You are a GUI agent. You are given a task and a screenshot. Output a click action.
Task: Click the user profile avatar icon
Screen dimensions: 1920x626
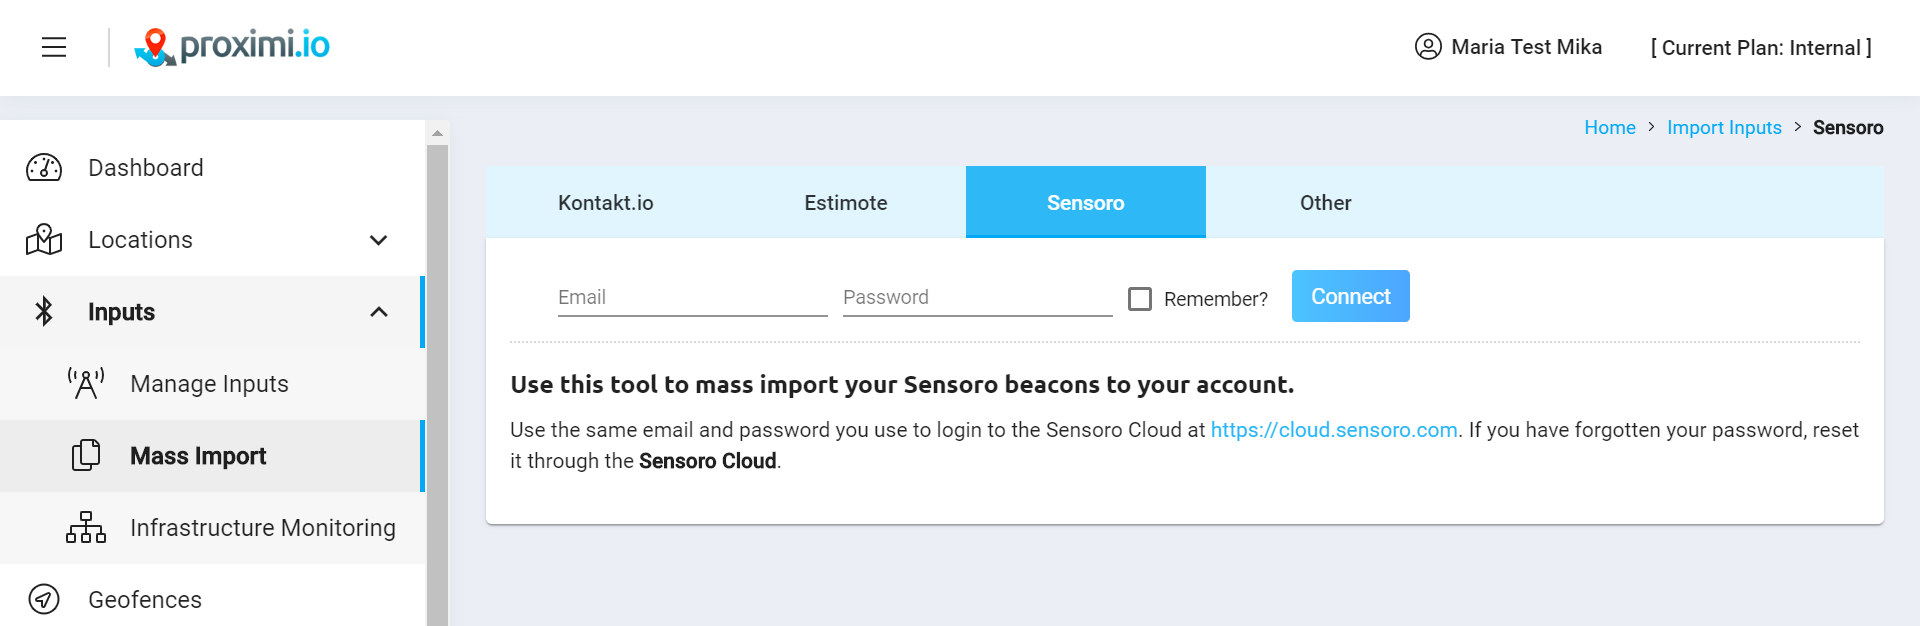[x=1428, y=46]
